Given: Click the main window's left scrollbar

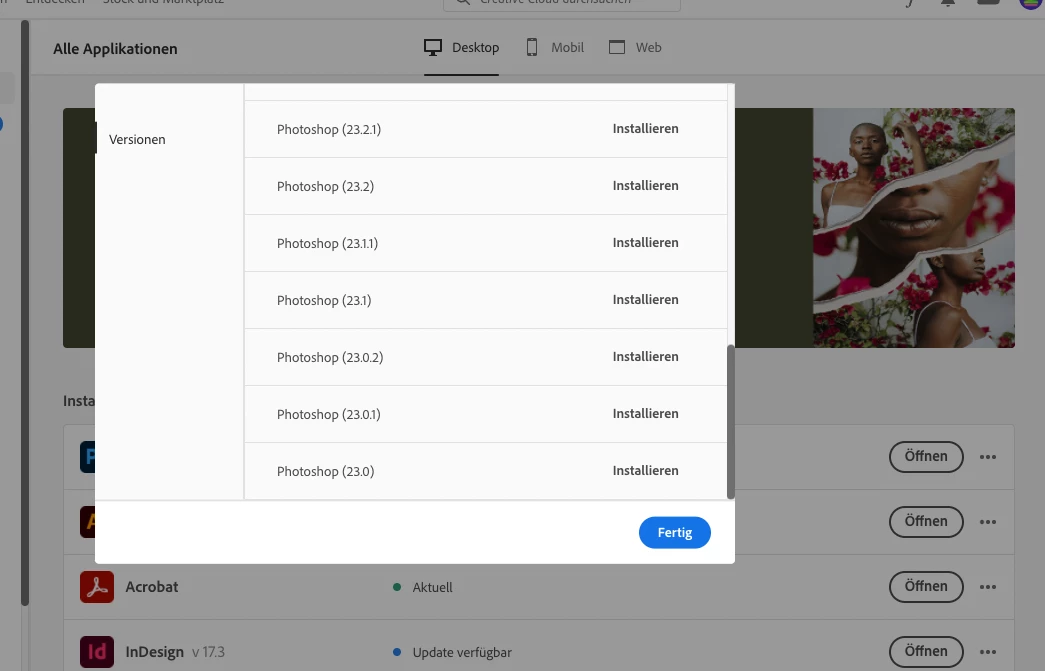Looking at the screenshot, I should point(25,313).
